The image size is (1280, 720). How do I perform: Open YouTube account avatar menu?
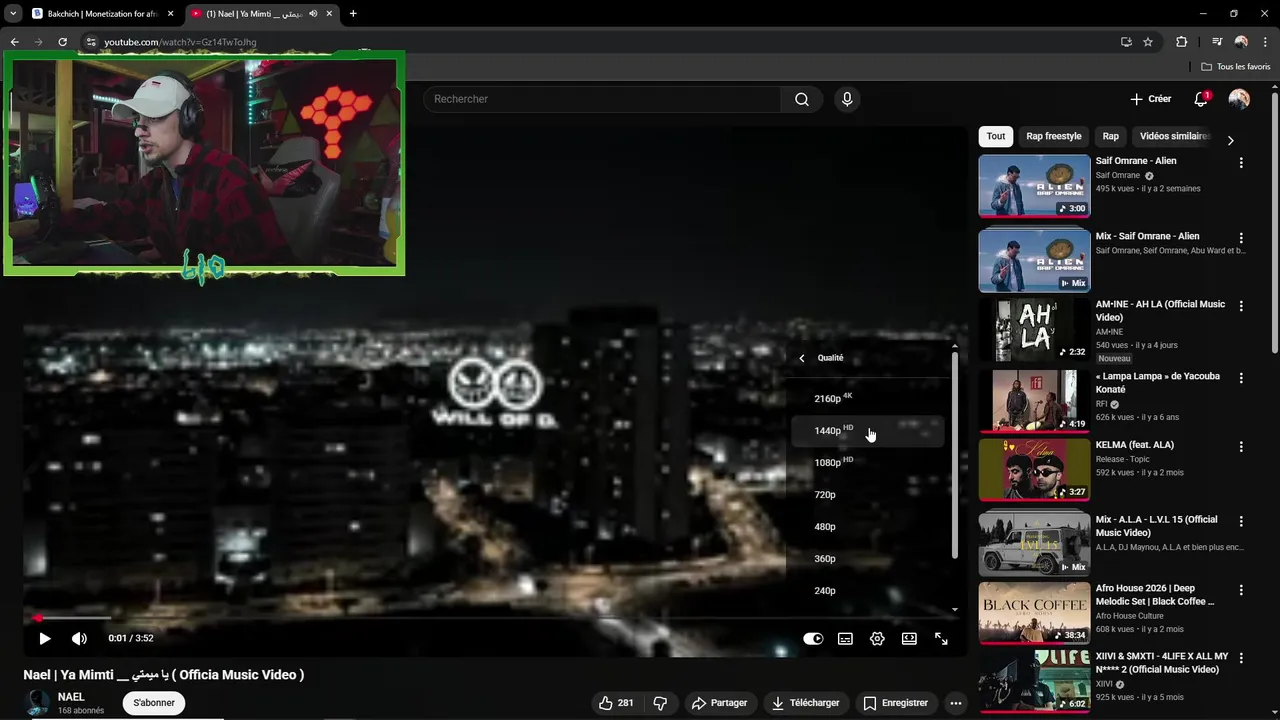click(x=1239, y=99)
